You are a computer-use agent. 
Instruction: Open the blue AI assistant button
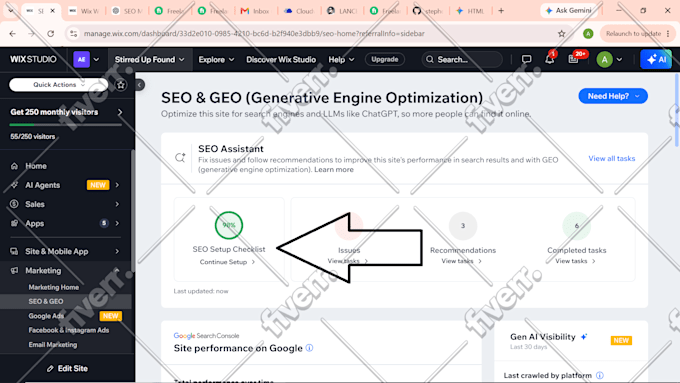[656, 59]
